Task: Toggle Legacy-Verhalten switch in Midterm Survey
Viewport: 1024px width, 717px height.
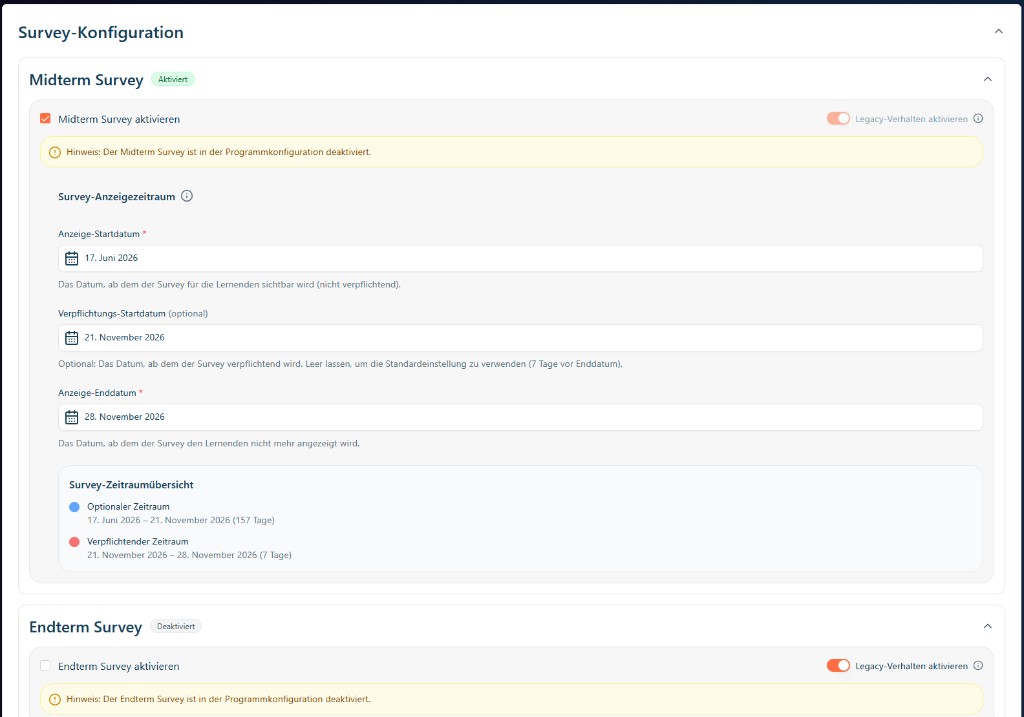Action: pos(838,118)
